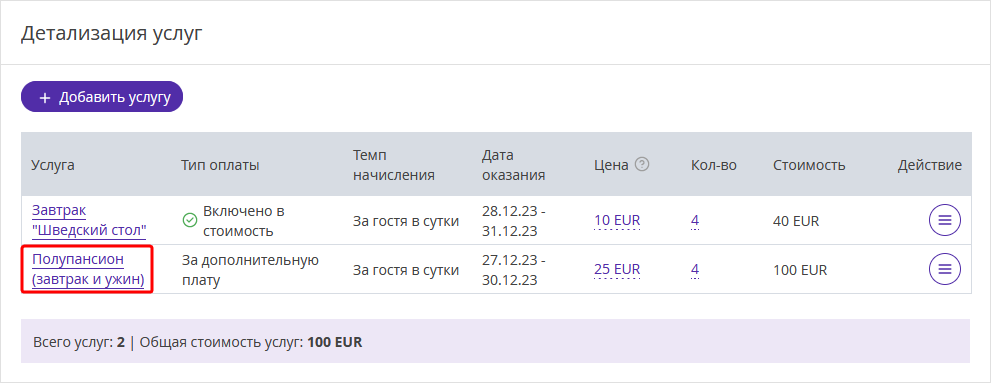Edit quantity 4 in the Завтрак row

(x=695, y=221)
